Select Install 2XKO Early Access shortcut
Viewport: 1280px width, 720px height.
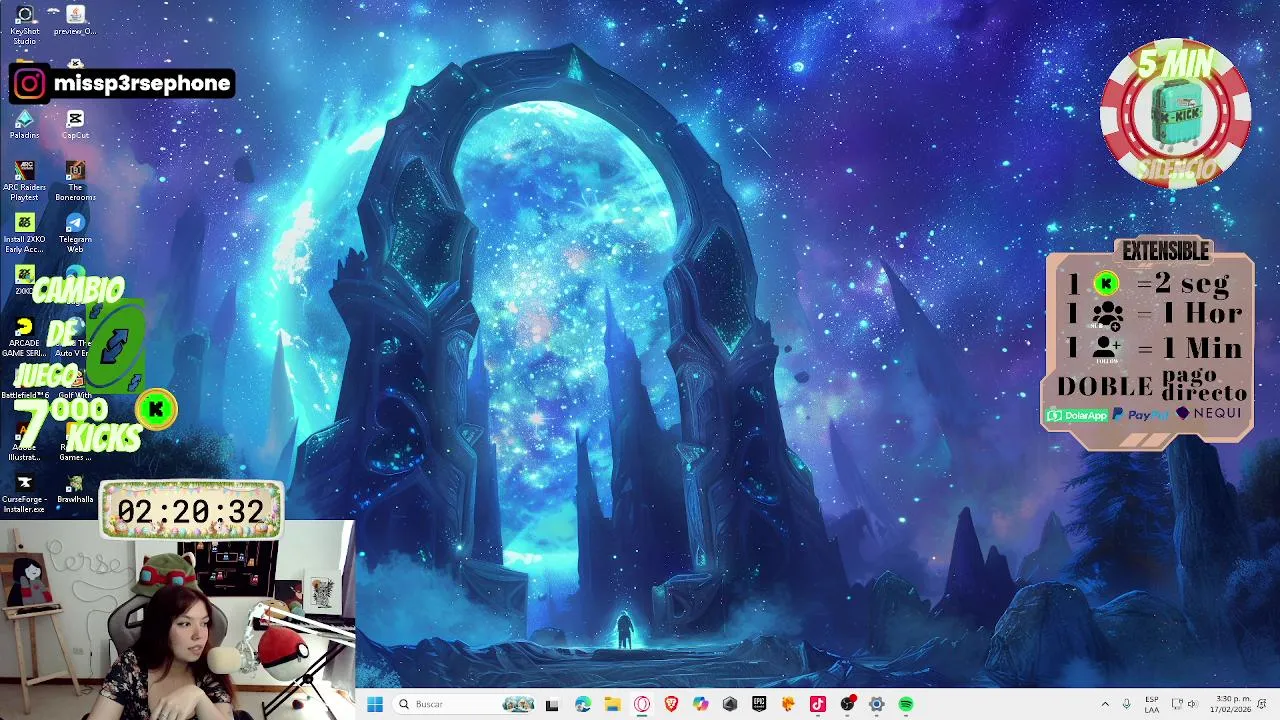(25, 233)
